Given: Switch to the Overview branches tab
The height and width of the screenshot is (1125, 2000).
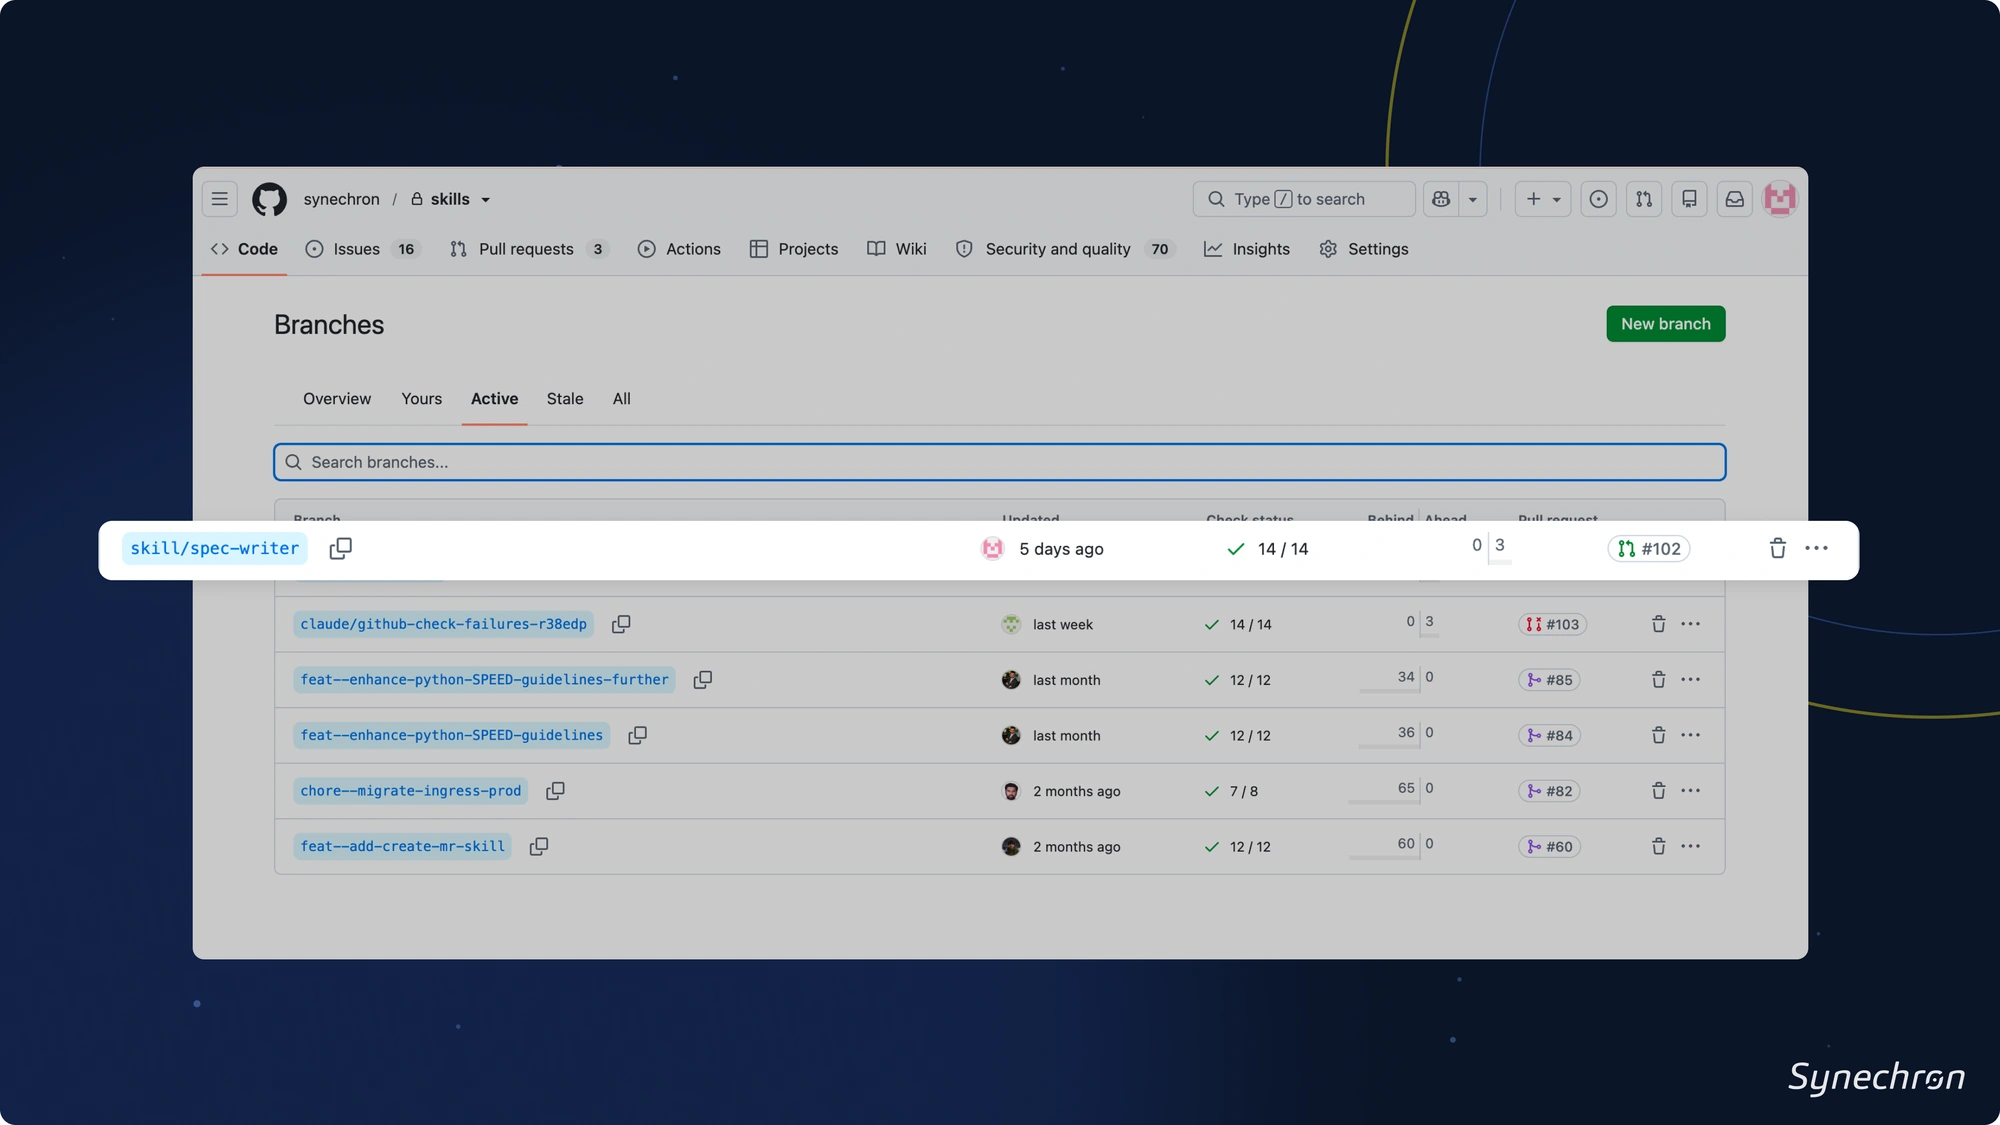Looking at the screenshot, I should (x=337, y=399).
